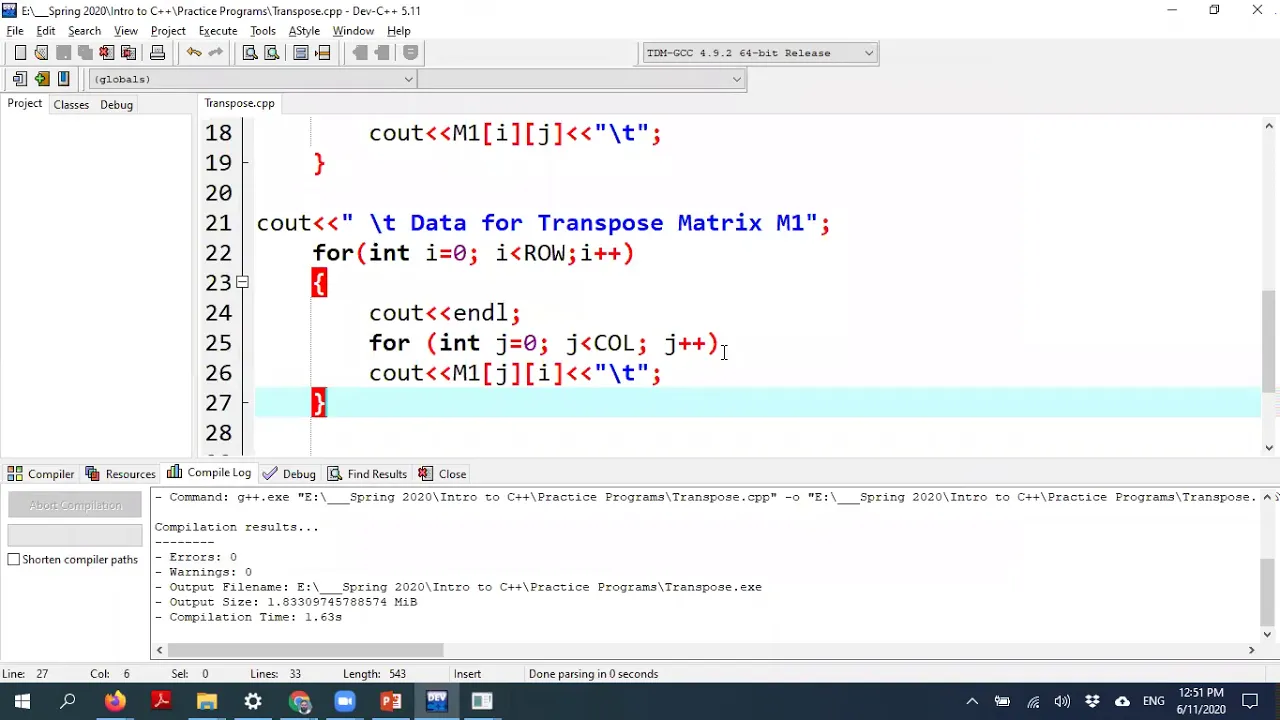Click the Go to function icon
The height and width of the screenshot is (720, 1280).
(301, 53)
